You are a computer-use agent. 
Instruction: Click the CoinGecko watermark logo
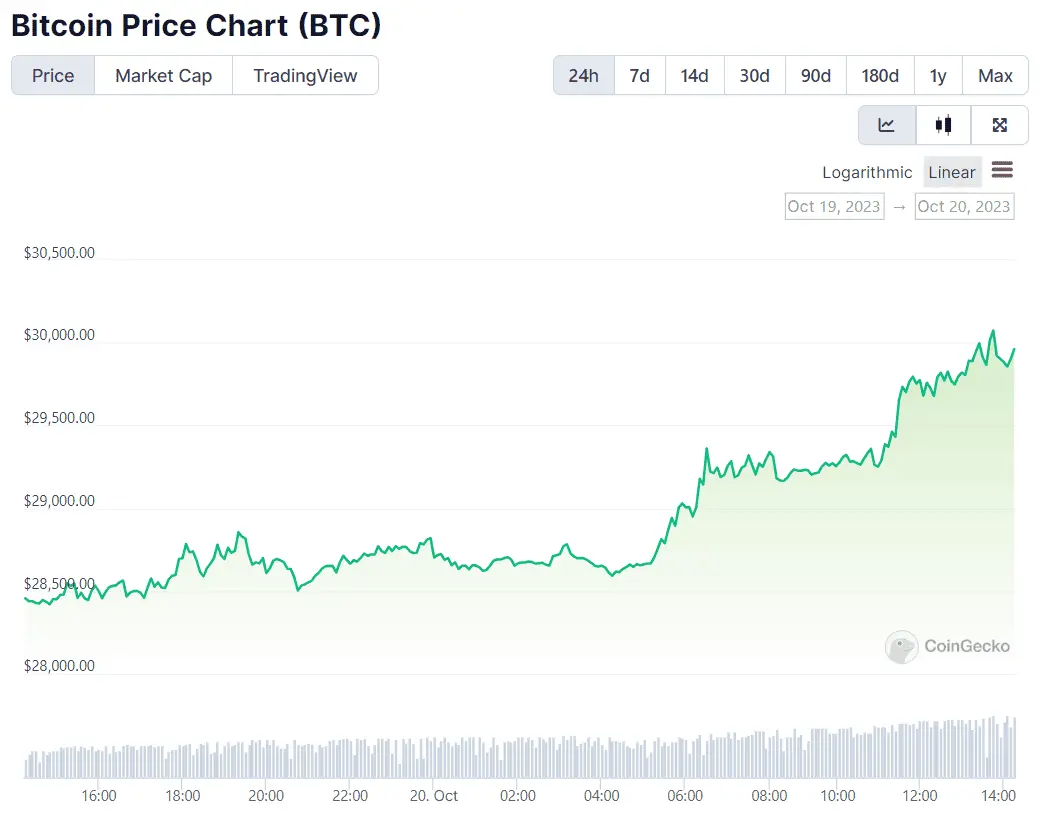947,647
